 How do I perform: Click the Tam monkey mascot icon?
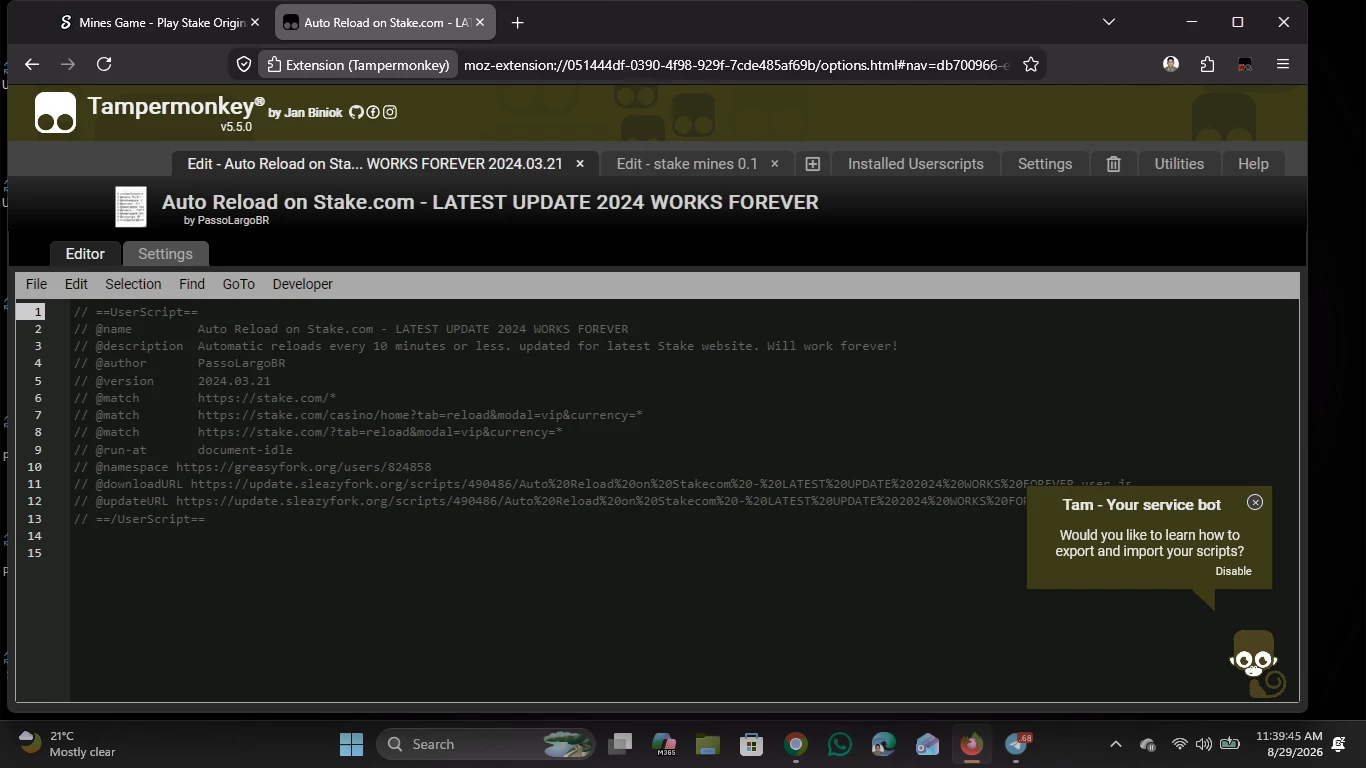pyautogui.click(x=1256, y=663)
